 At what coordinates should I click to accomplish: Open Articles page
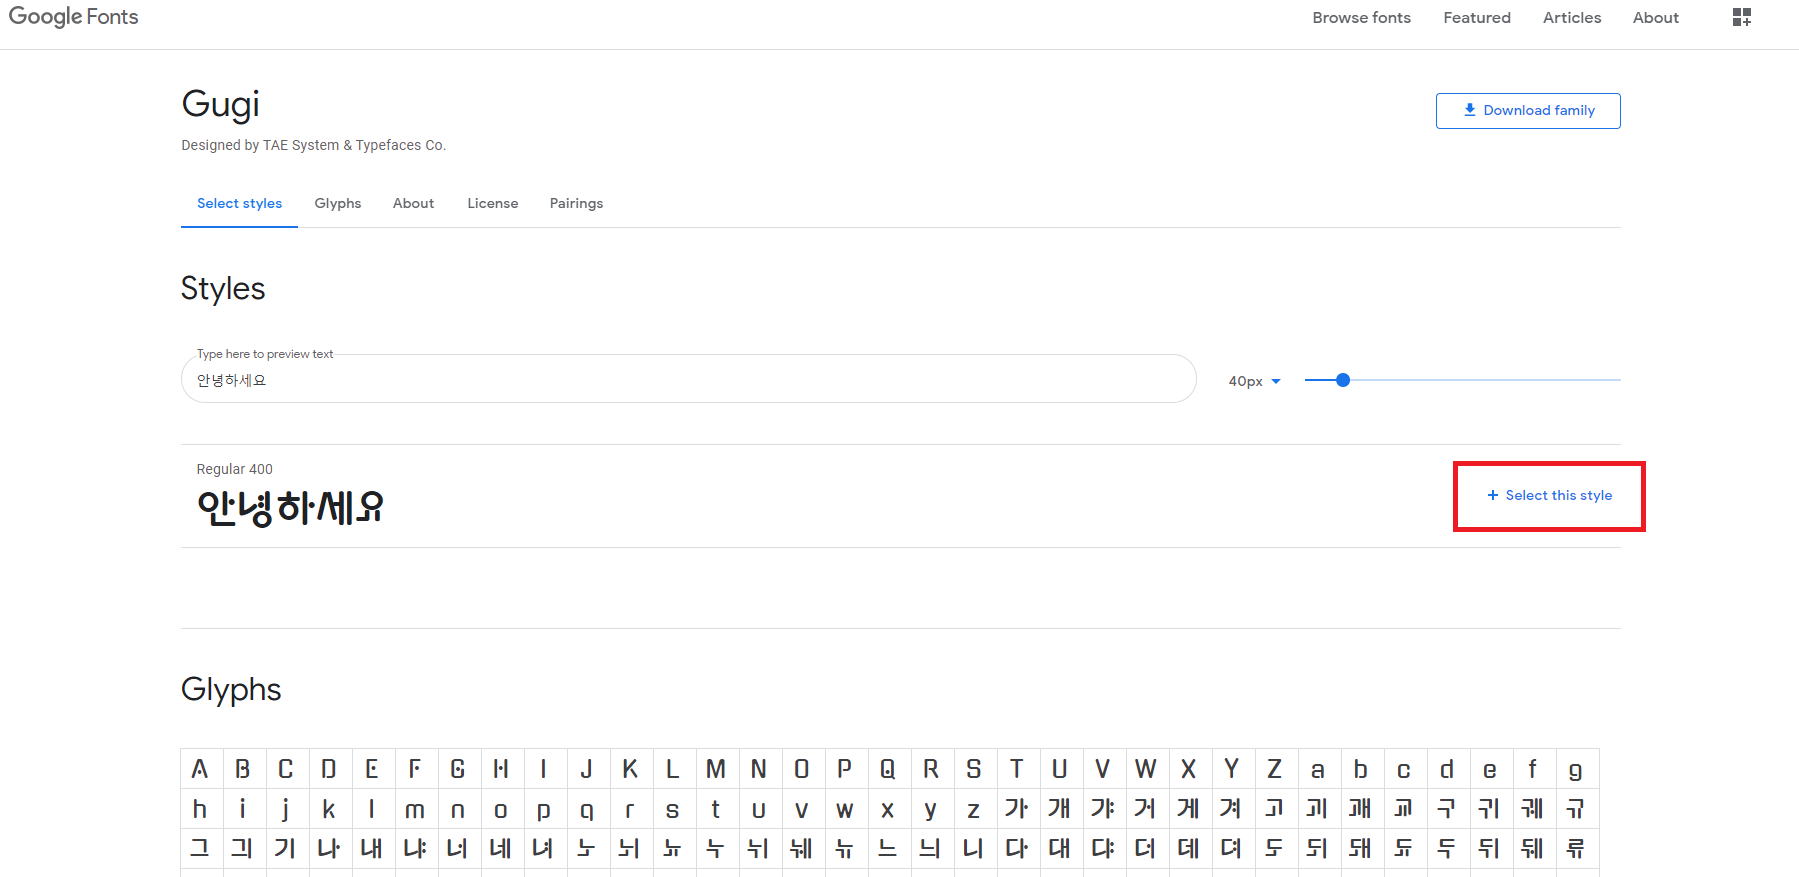point(1571,18)
